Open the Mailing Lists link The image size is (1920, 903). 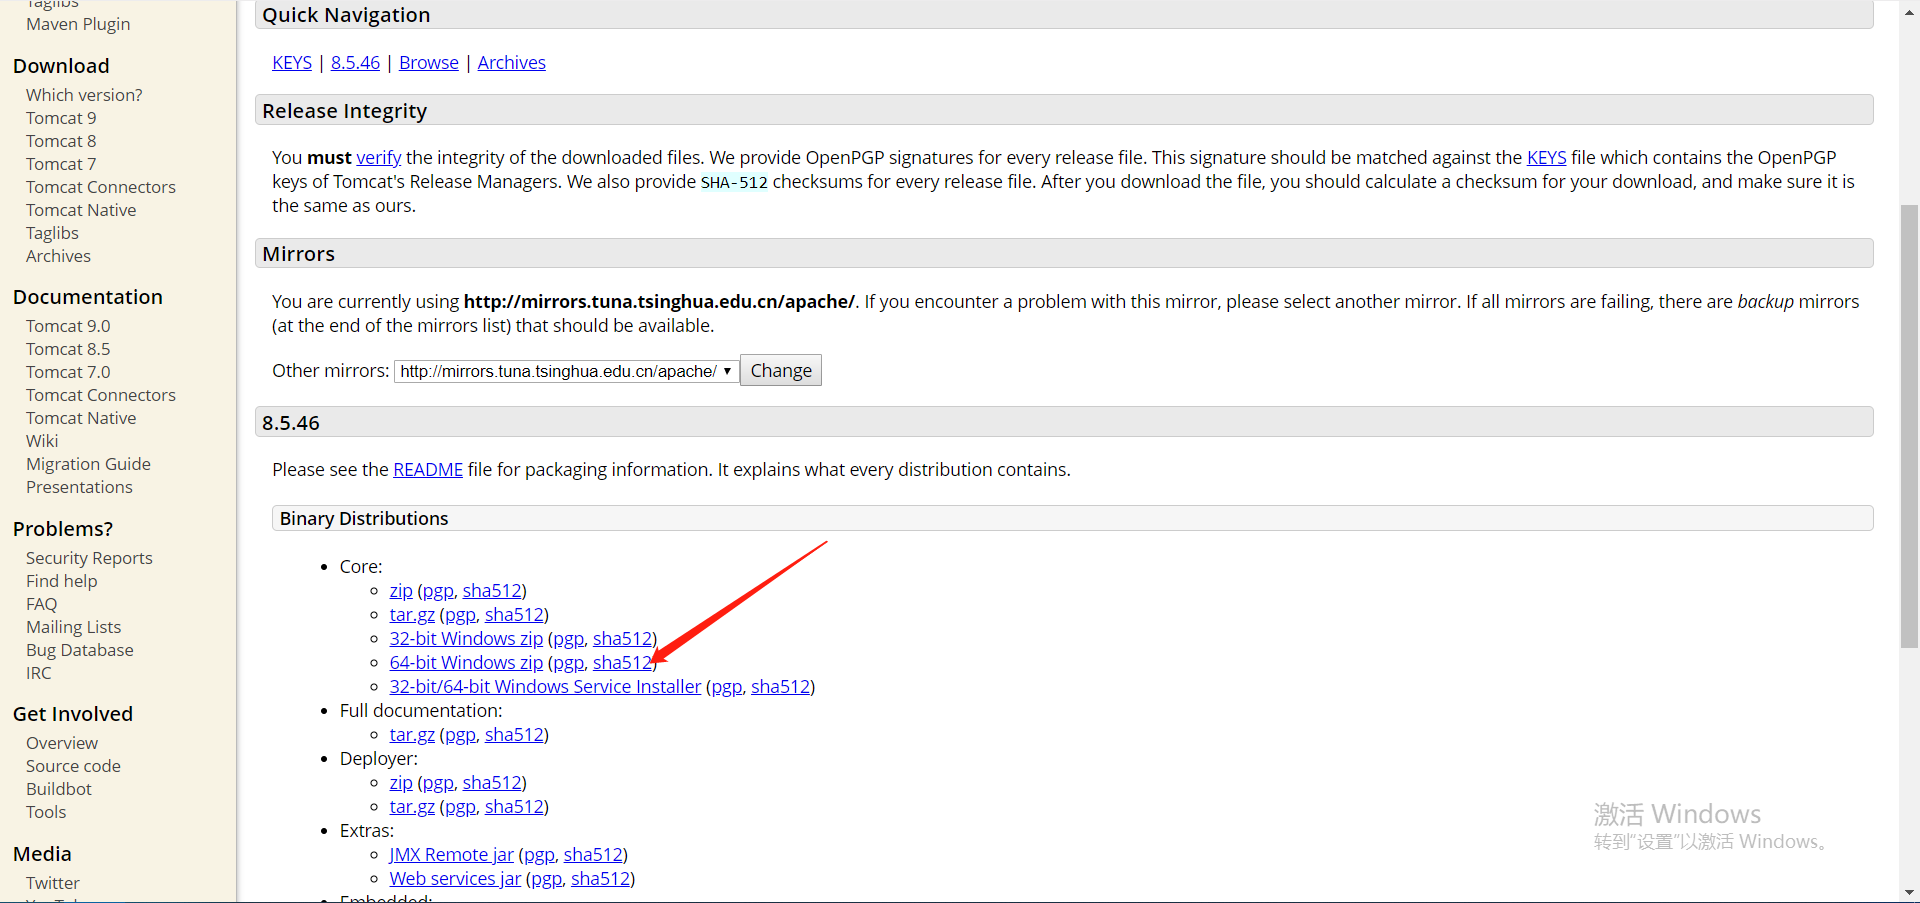(73, 627)
